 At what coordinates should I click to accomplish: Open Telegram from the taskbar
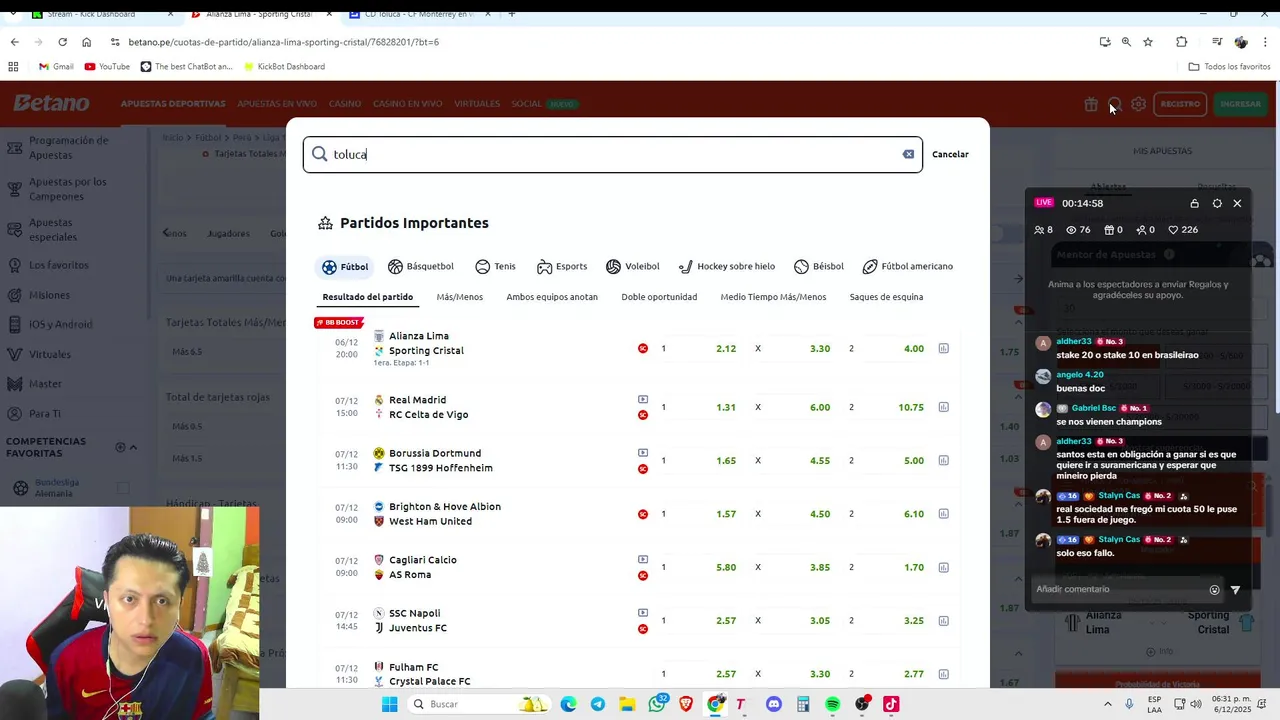pyautogui.click(x=597, y=704)
